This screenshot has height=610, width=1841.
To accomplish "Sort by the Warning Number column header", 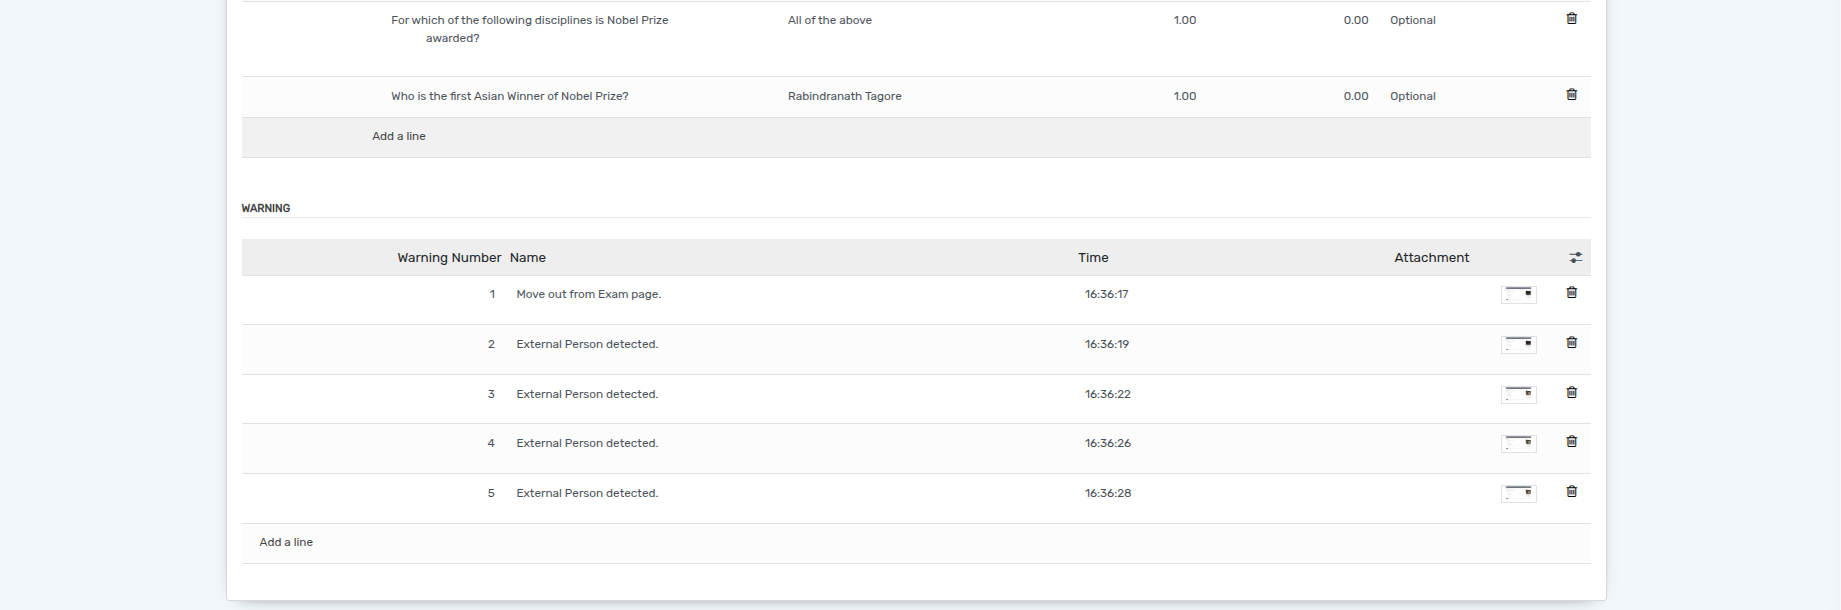I will tap(449, 258).
